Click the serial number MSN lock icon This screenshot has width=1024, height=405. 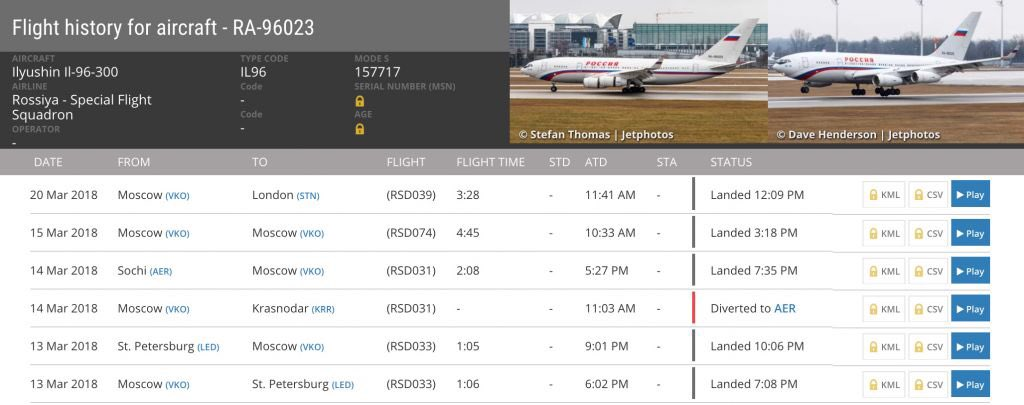pos(359,102)
